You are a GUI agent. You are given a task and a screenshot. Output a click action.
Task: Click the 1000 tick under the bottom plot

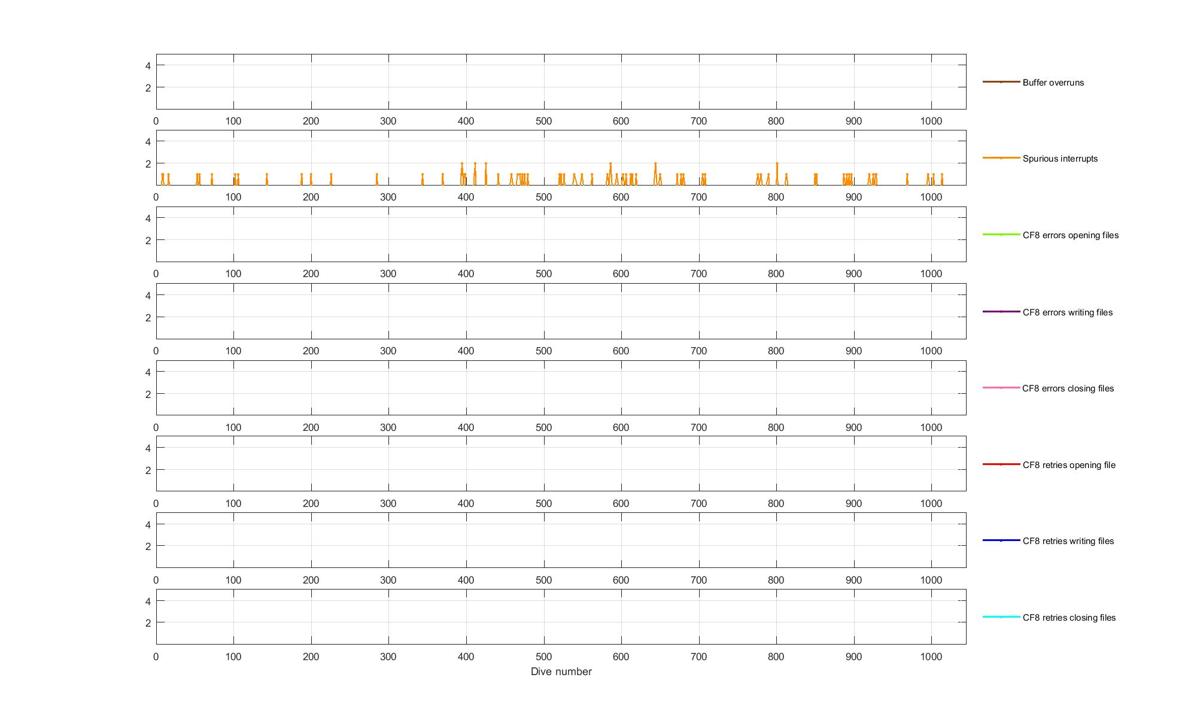[931, 657]
